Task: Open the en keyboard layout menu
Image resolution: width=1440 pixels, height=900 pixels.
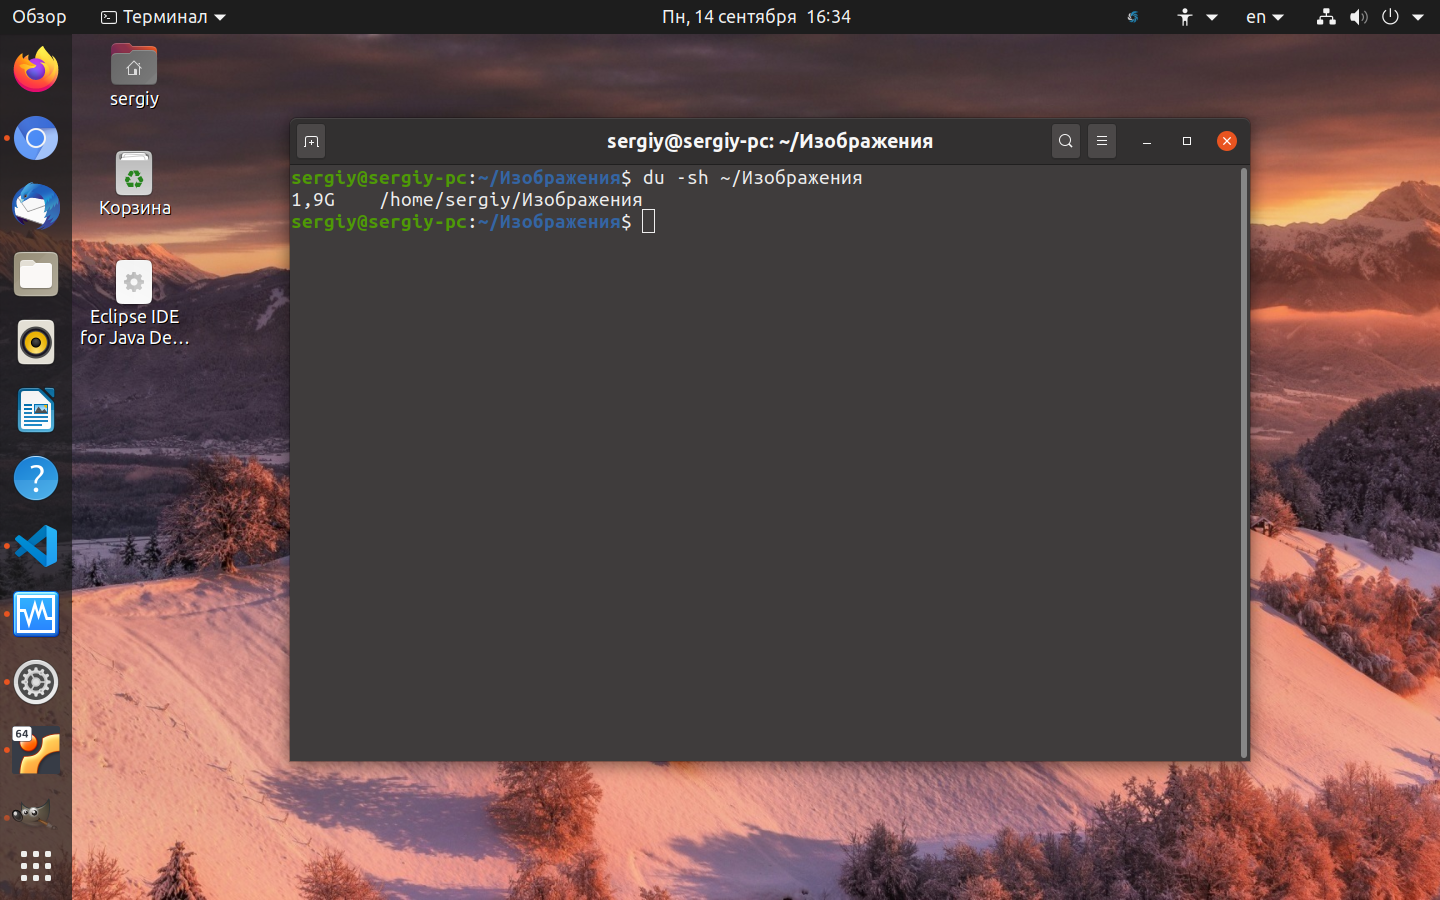Action: (x=1265, y=17)
